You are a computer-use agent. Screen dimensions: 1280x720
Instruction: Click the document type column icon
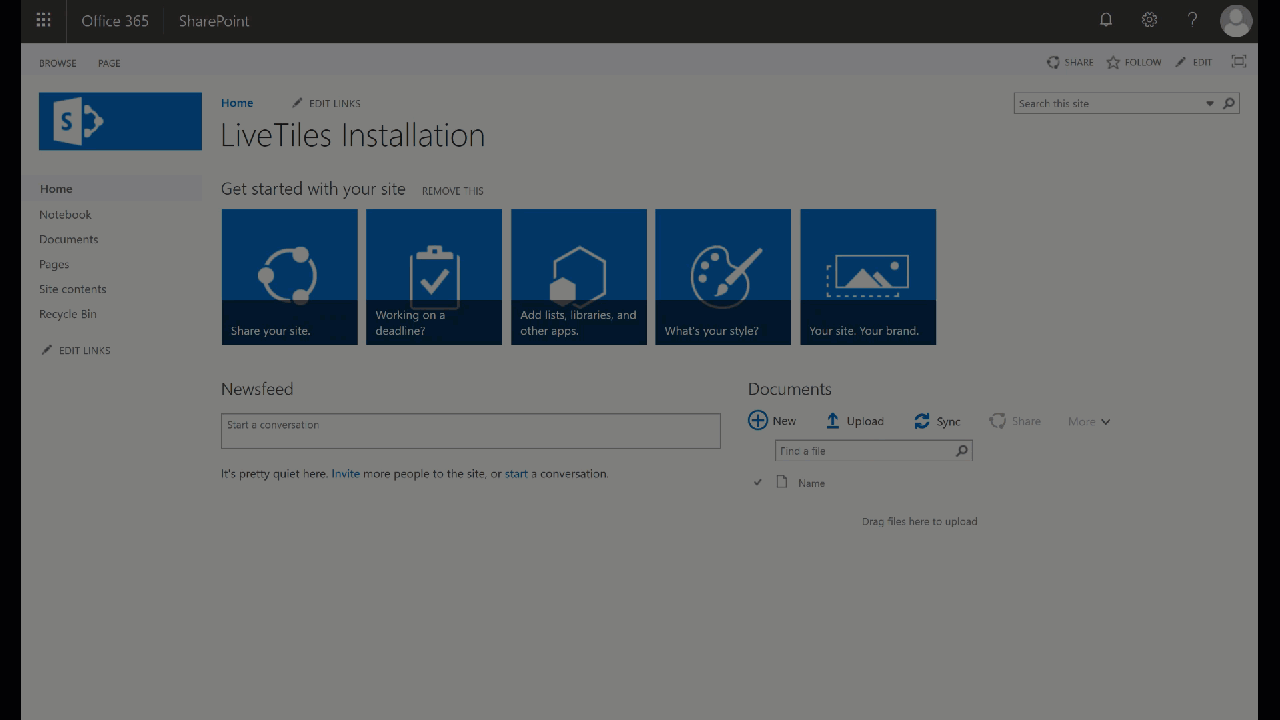pyautogui.click(x=782, y=482)
